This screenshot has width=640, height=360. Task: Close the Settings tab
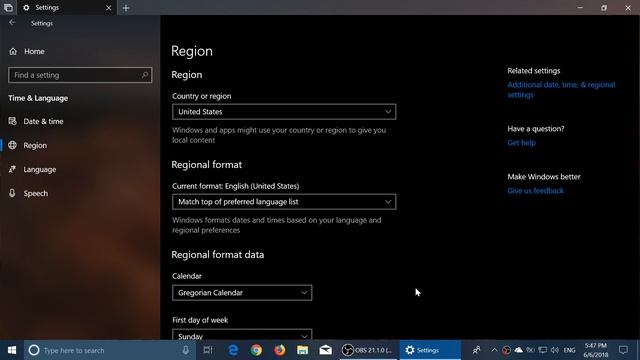tap(109, 8)
